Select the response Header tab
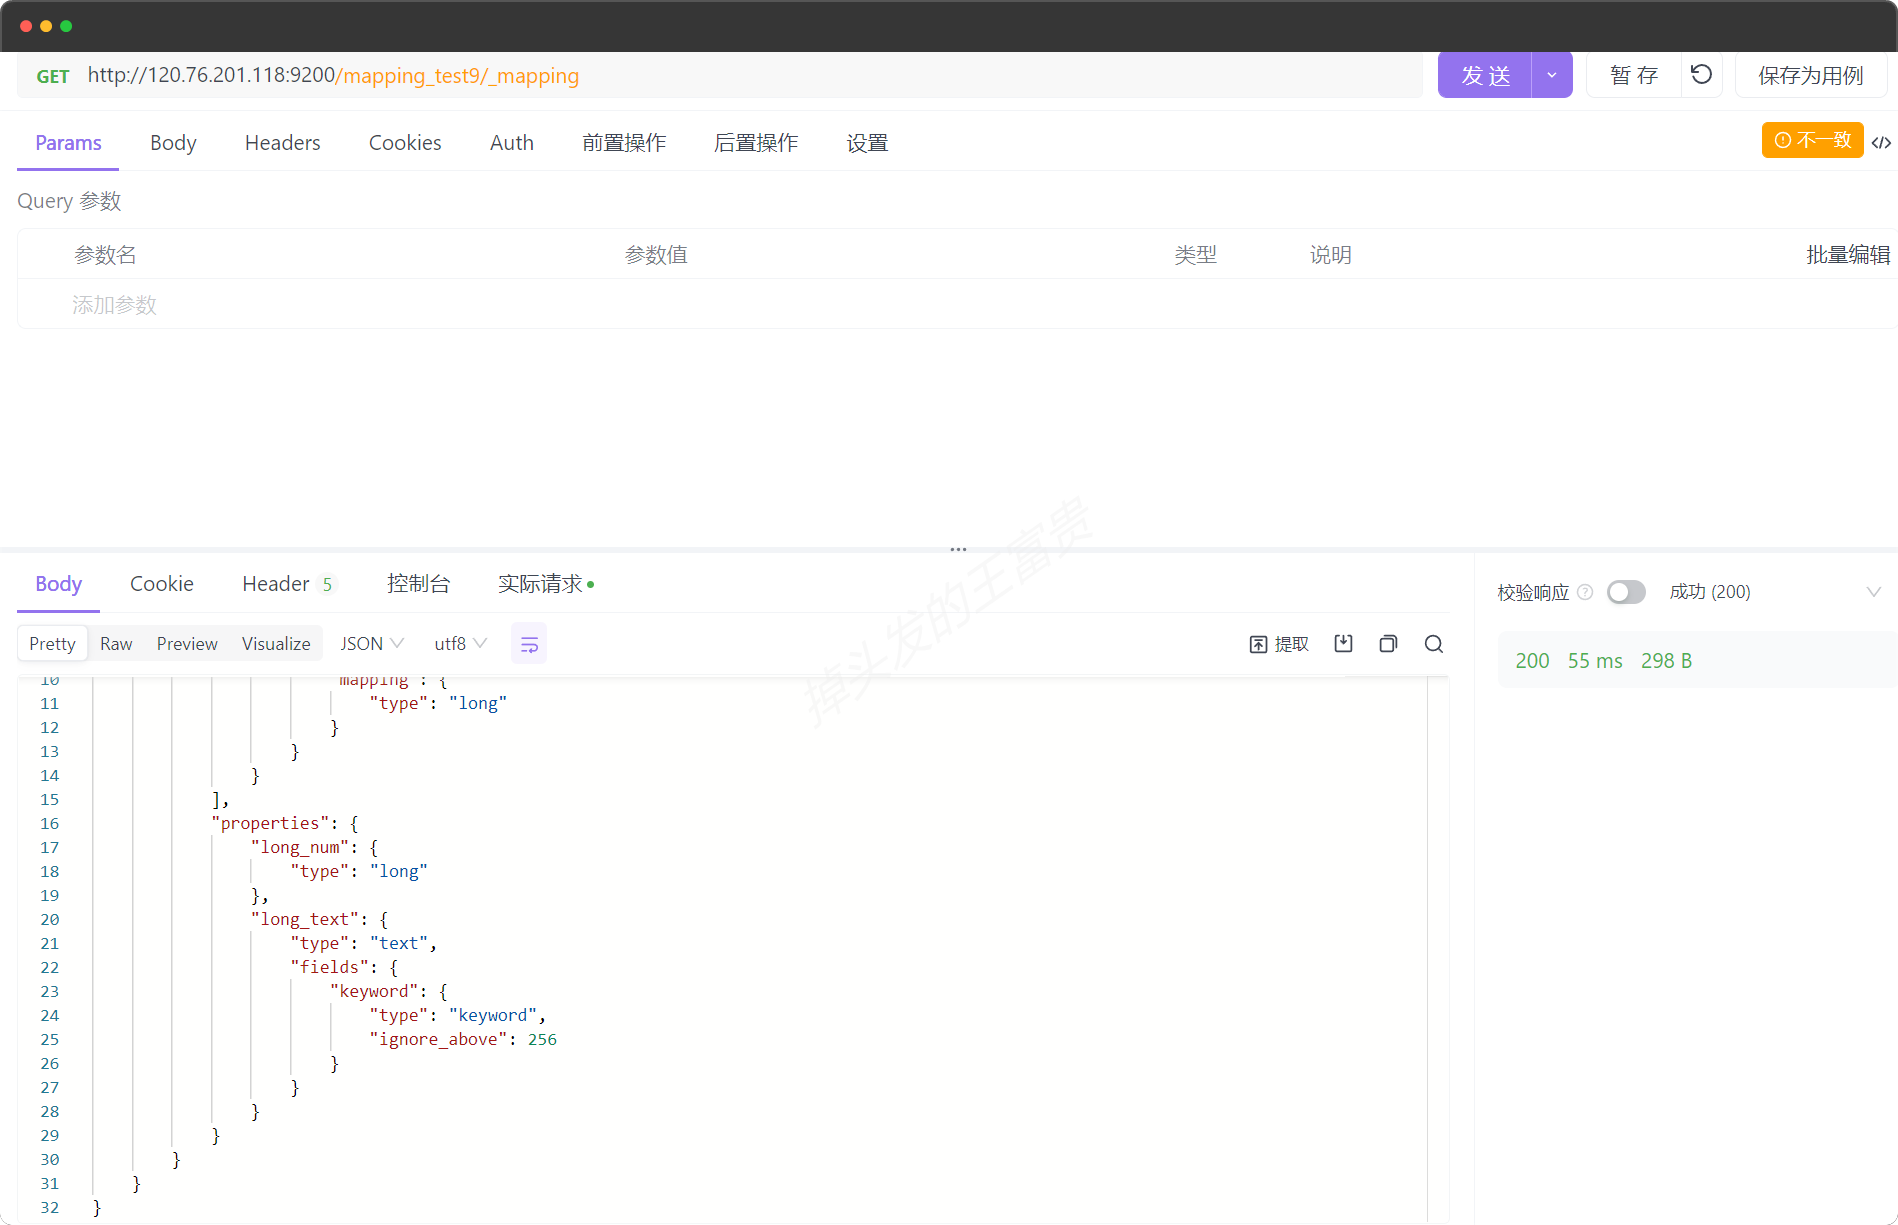This screenshot has height=1225, width=1898. pyautogui.click(x=288, y=584)
